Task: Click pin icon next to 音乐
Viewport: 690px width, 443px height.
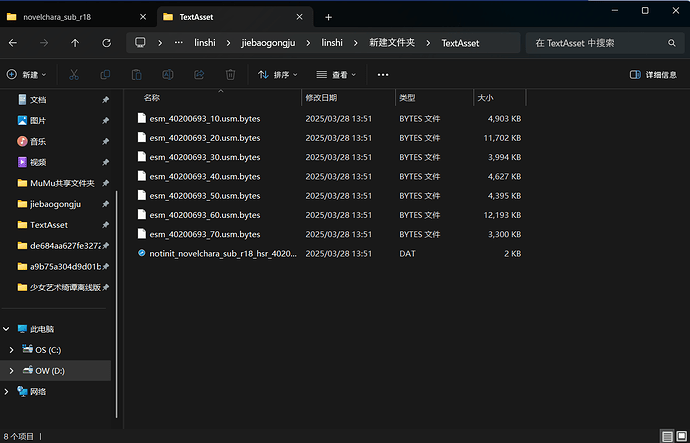Action: coord(106,142)
